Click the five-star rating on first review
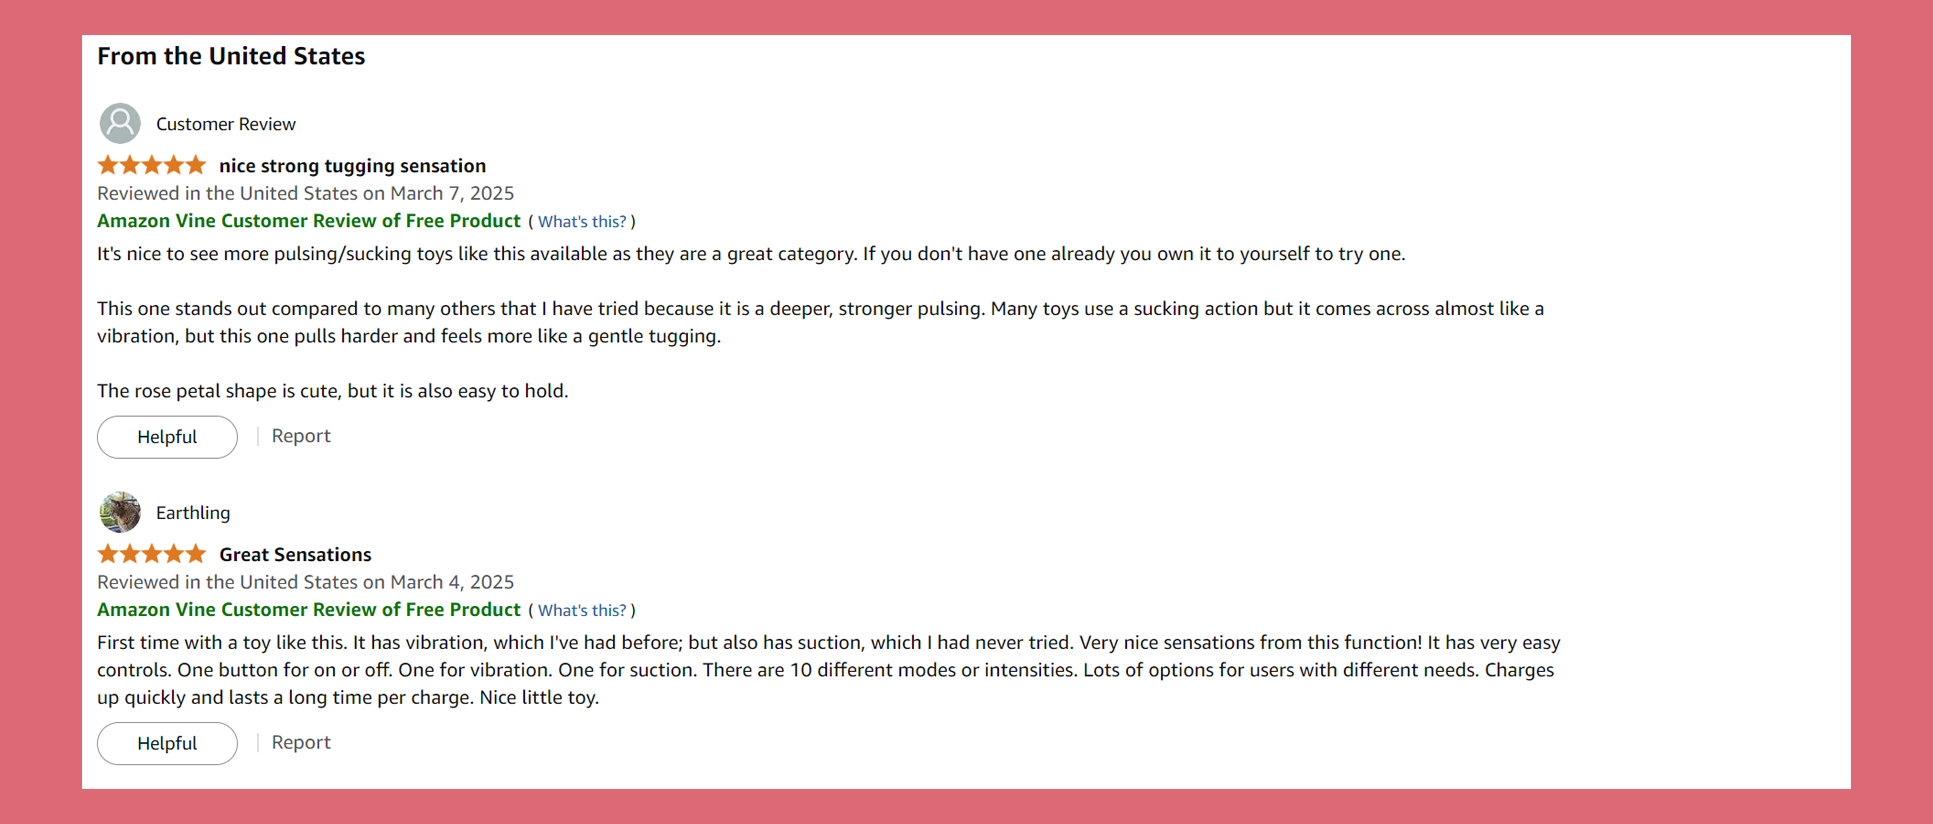1933x824 pixels. (x=152, y=165)
